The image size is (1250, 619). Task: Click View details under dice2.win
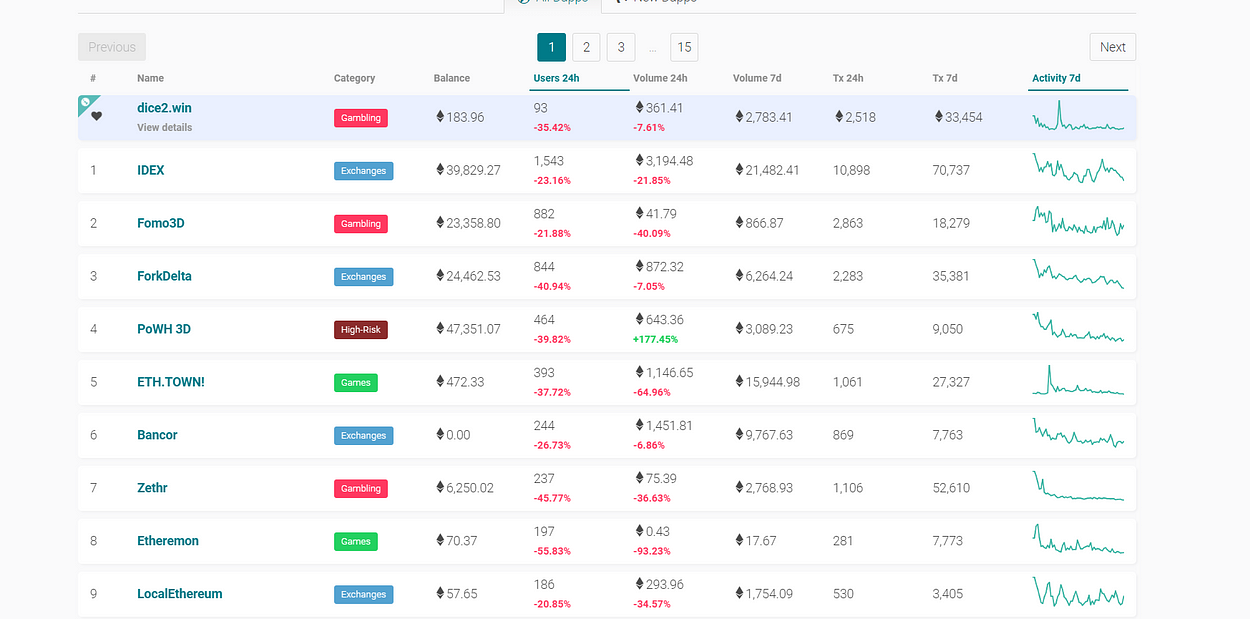[x=165, y=127]
